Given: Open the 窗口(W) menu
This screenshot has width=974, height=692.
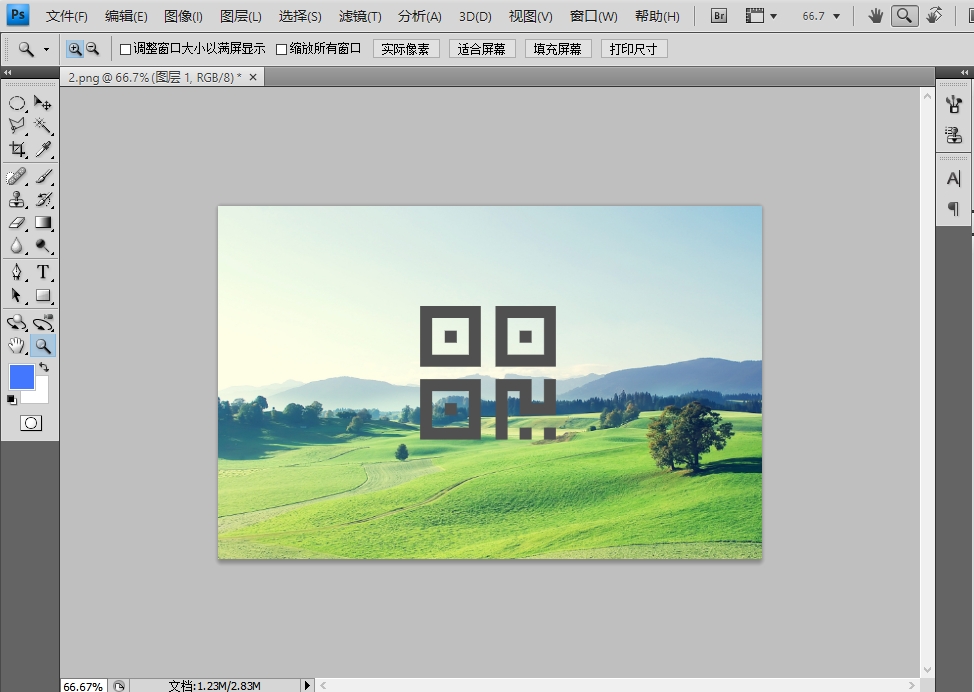Looking at the screenshot, I should 594,17.
